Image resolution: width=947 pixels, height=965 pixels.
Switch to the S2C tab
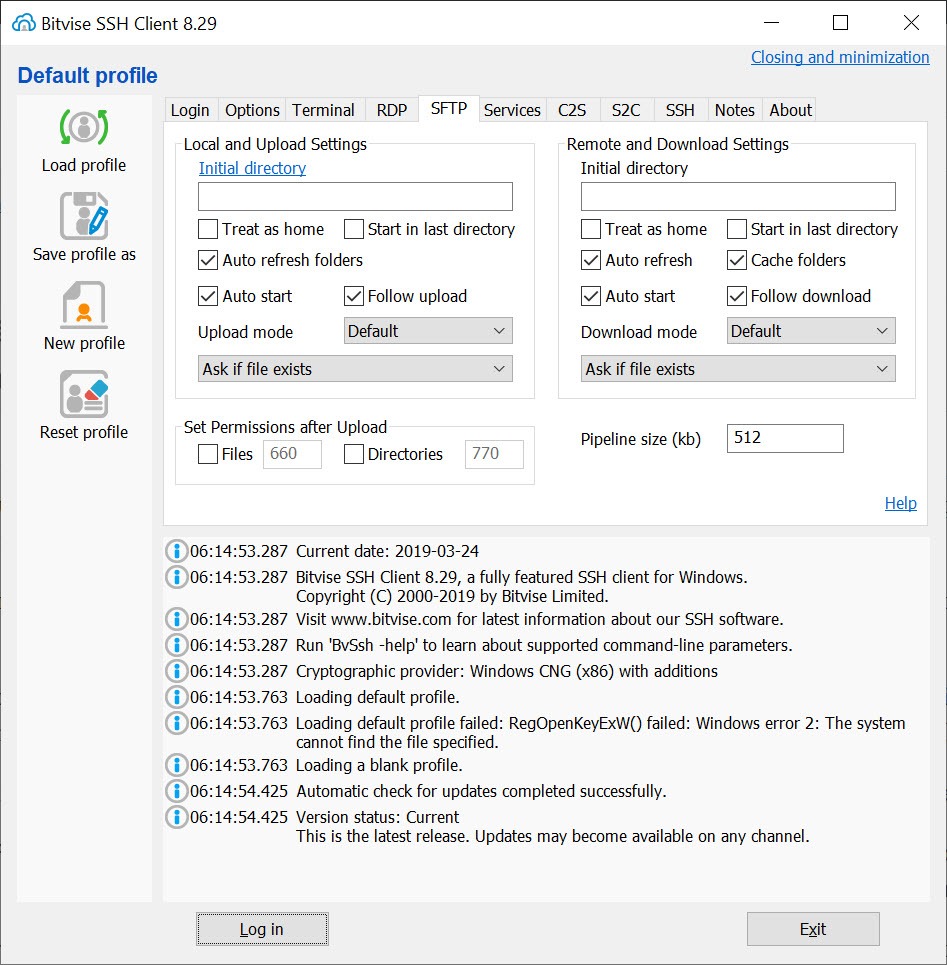point(626,110)
